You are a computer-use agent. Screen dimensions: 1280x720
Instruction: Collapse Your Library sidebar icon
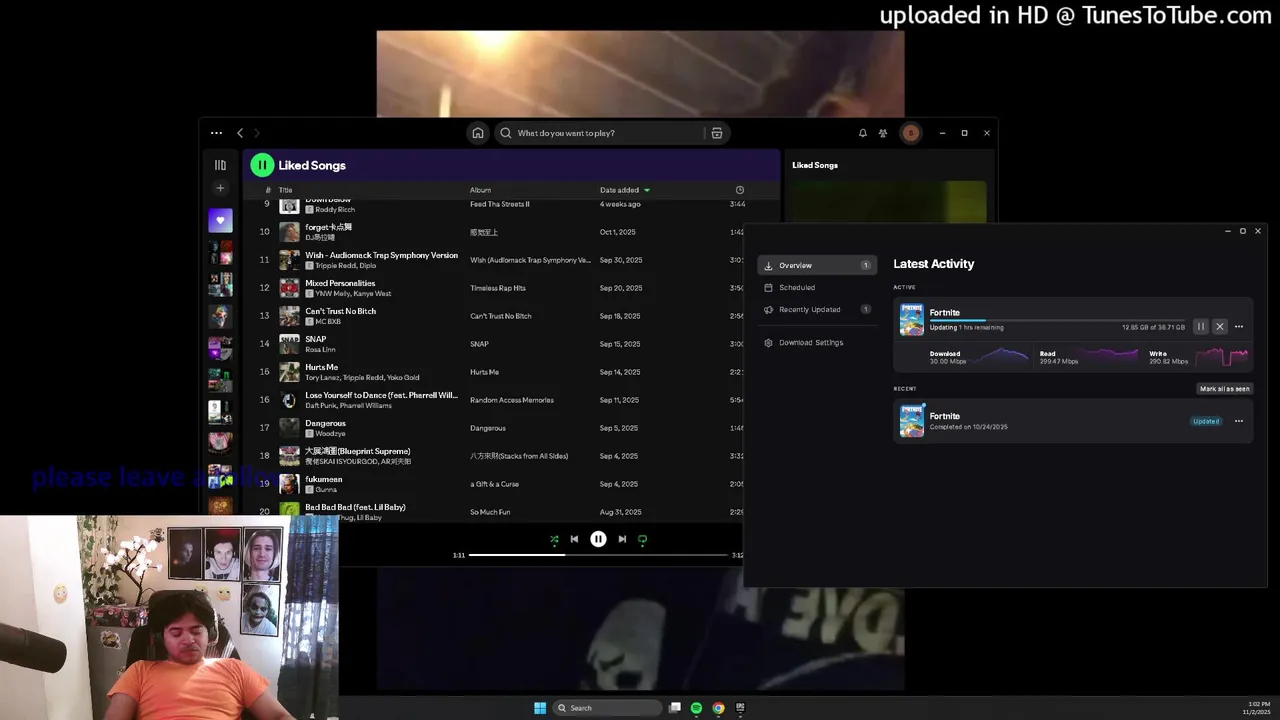(220, 165)
